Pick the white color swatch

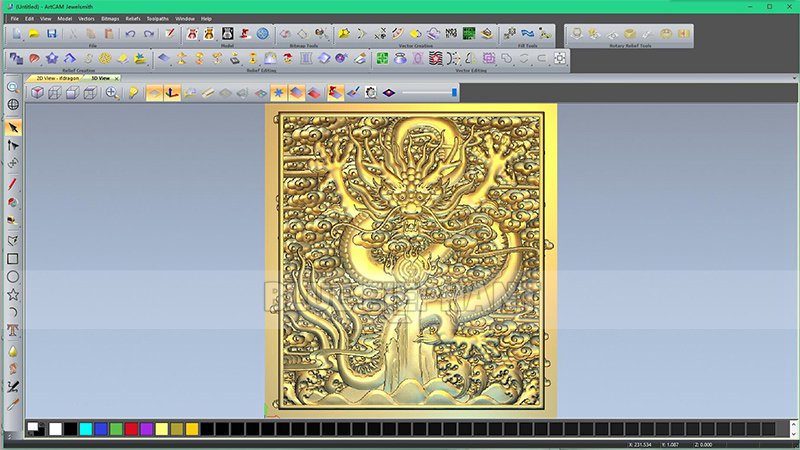[56, 429]
